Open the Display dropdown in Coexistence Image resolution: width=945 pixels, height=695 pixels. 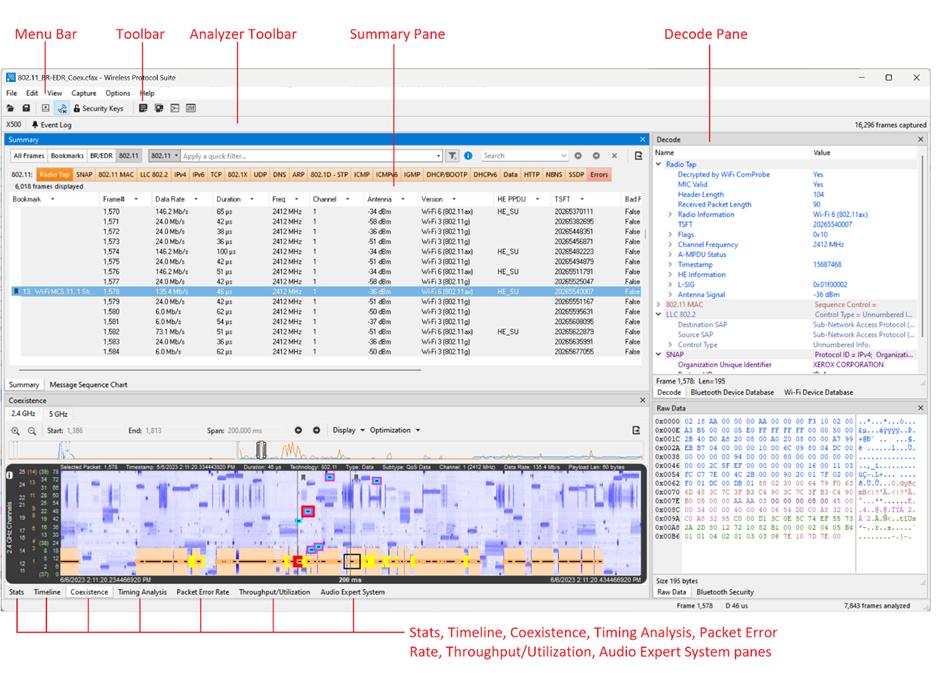tap(348, 430)
